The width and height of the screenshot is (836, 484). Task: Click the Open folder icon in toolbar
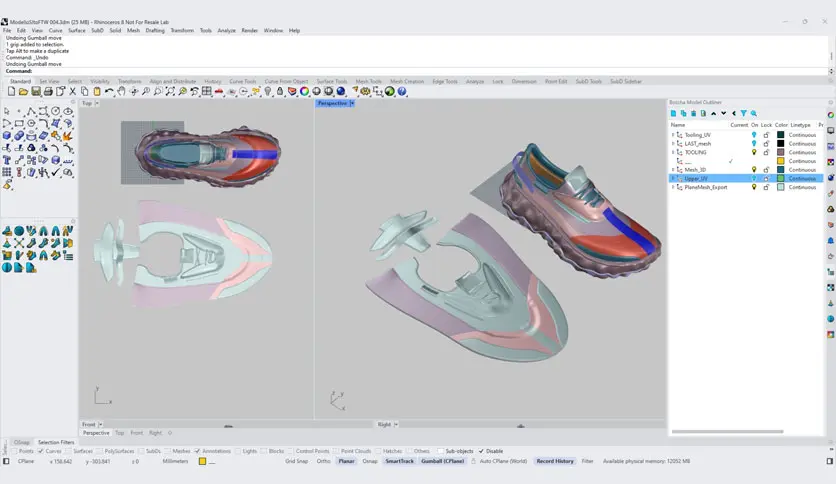tap(23, 91)
